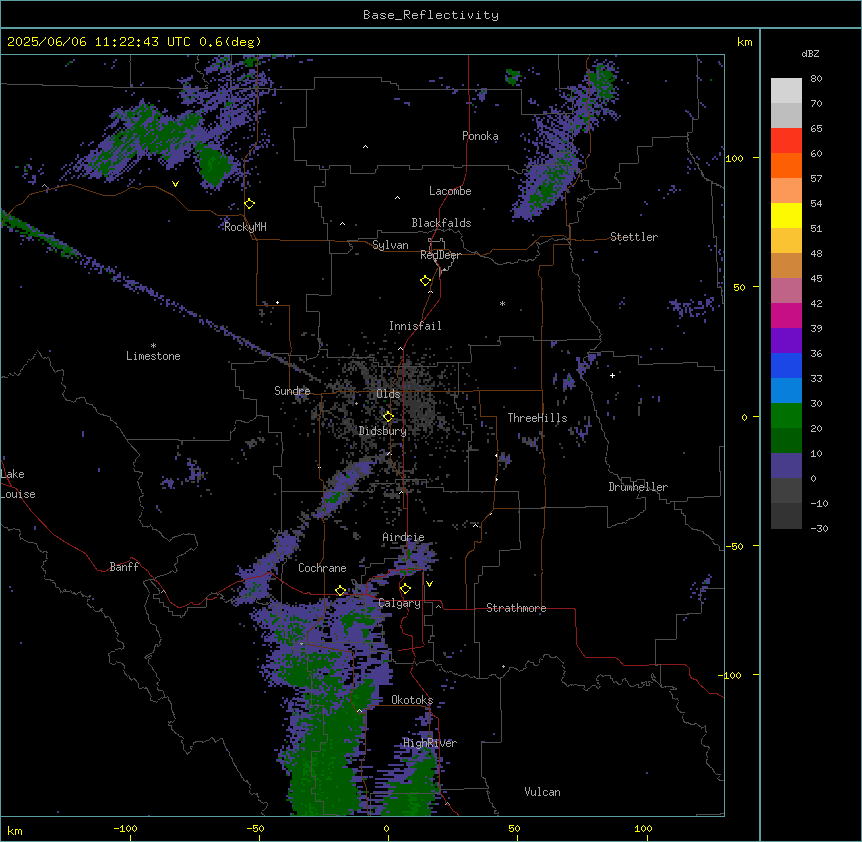Select the Didsbury label
Viewport: 862px width, 842px height.
pyautogui.click(x=383, y=431)
